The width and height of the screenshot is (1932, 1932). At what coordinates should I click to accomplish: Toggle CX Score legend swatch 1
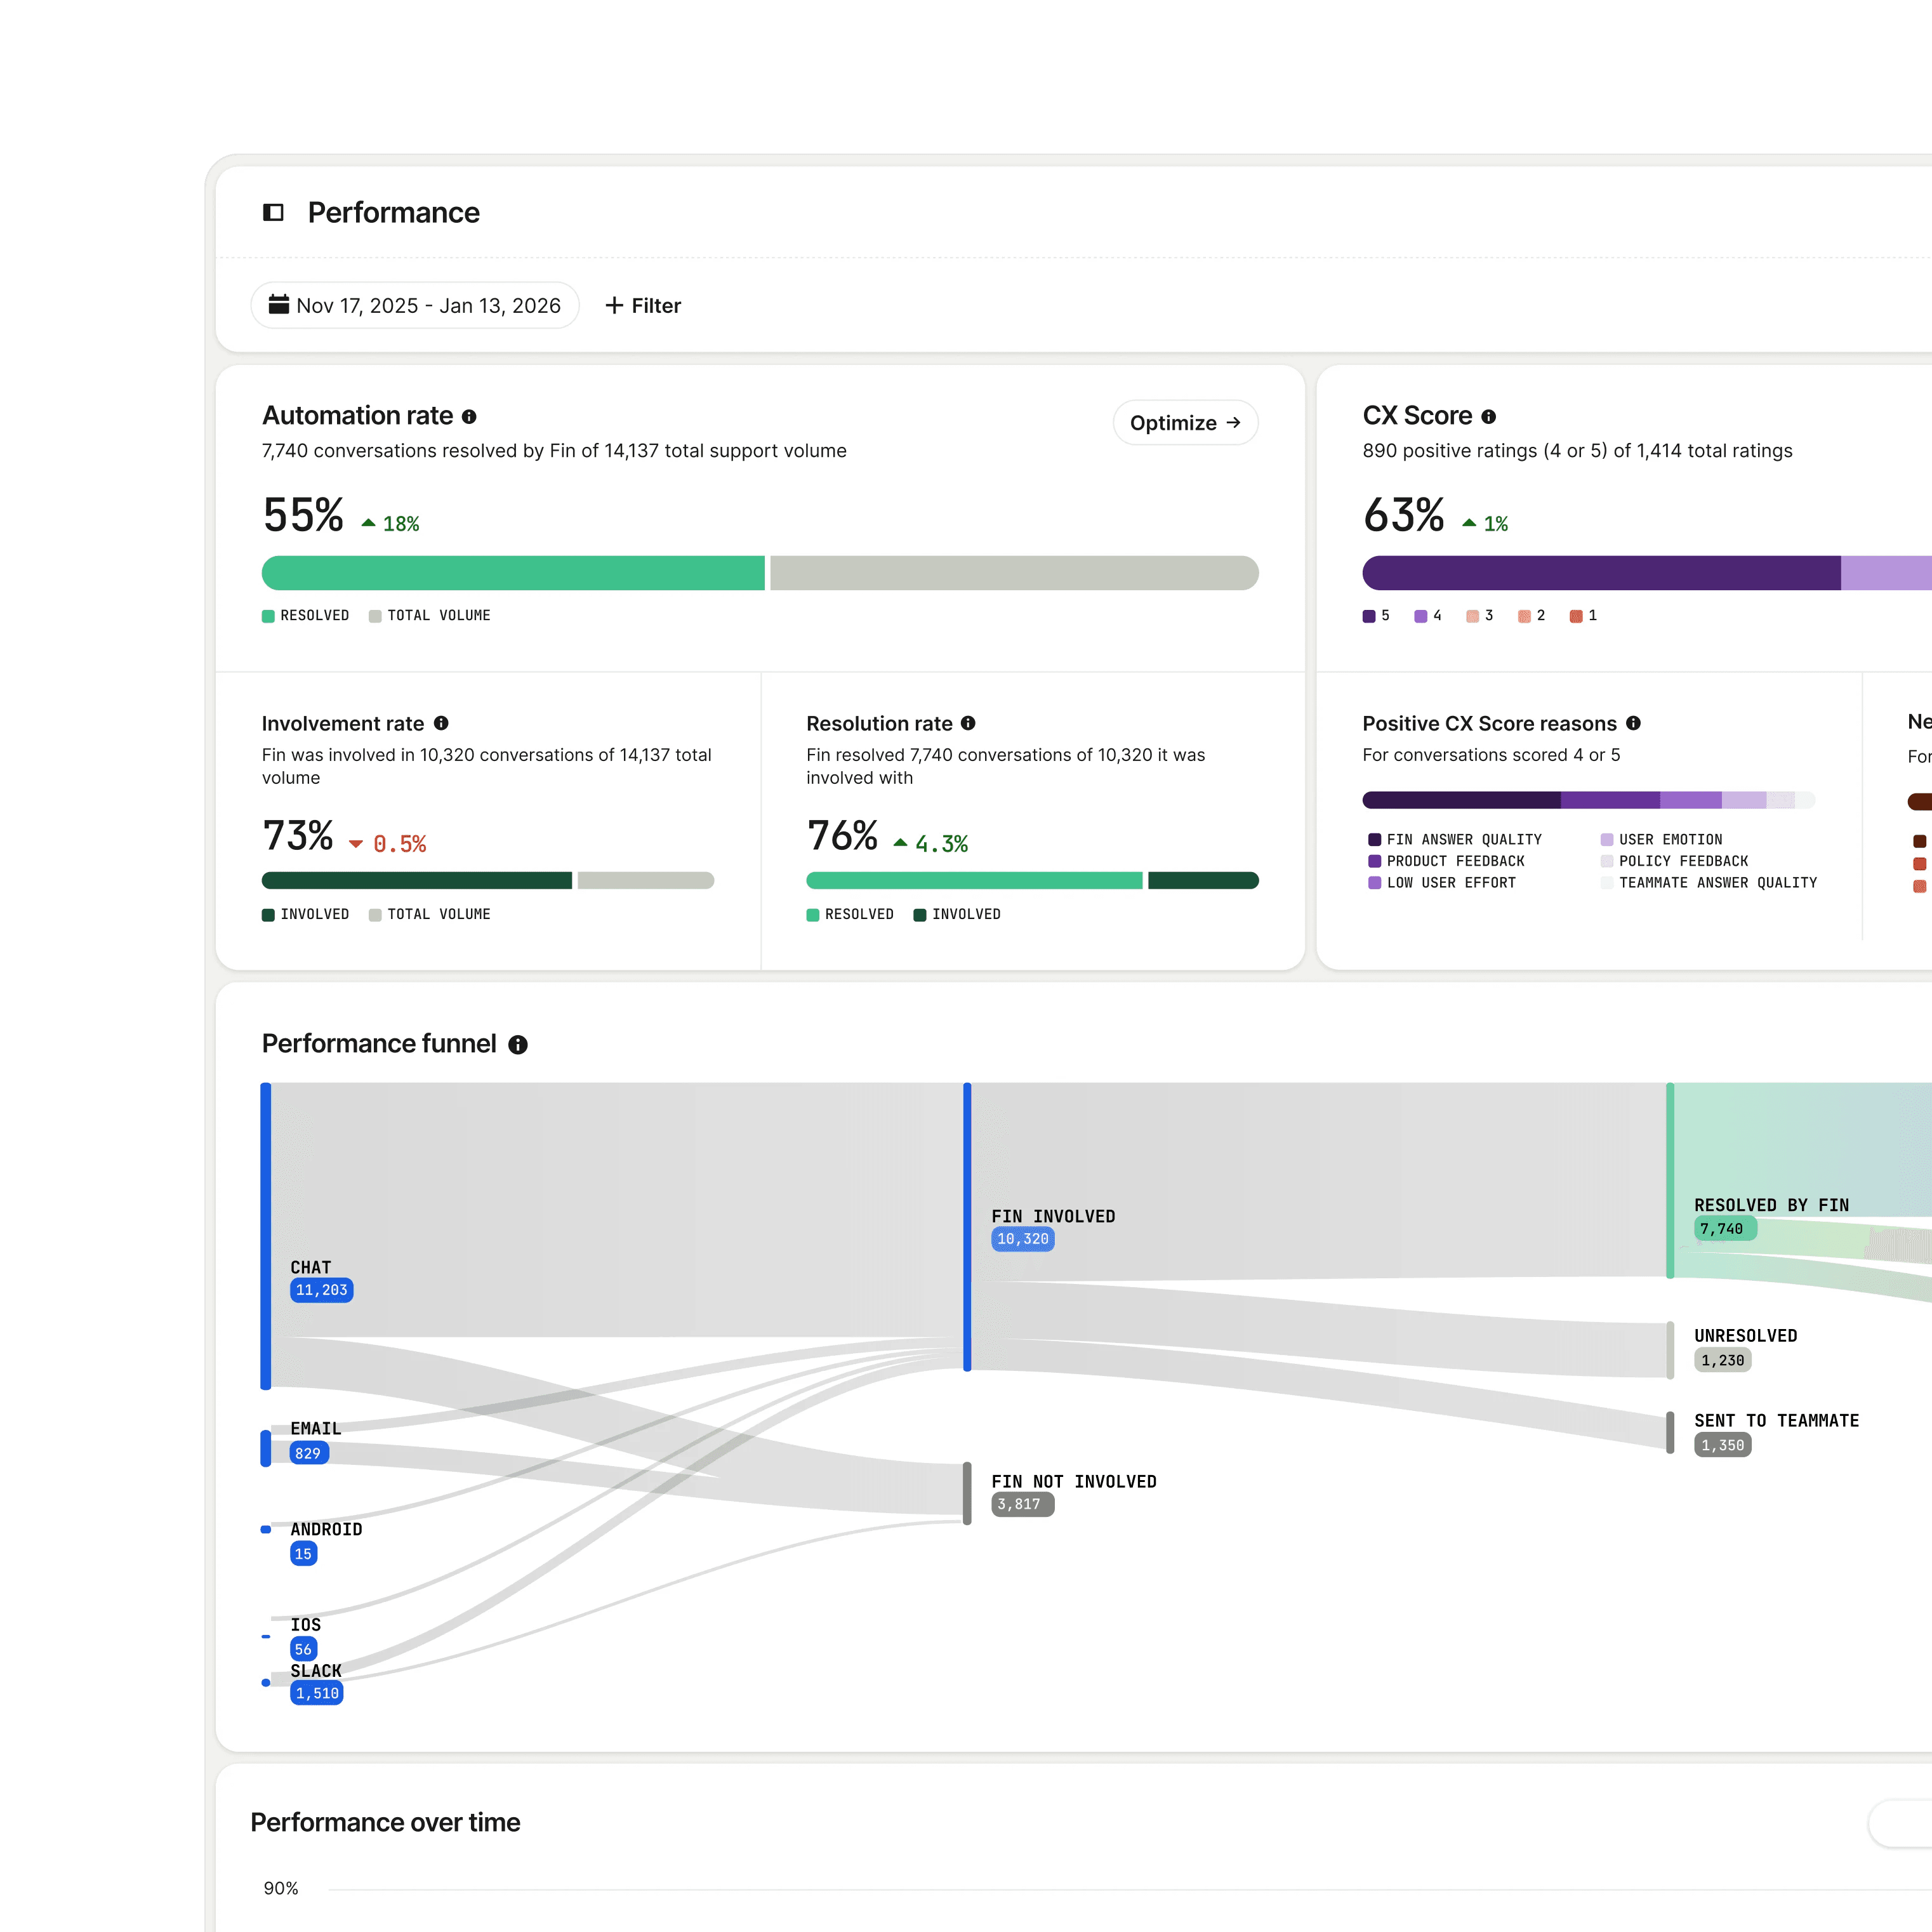coord(1584,616)
